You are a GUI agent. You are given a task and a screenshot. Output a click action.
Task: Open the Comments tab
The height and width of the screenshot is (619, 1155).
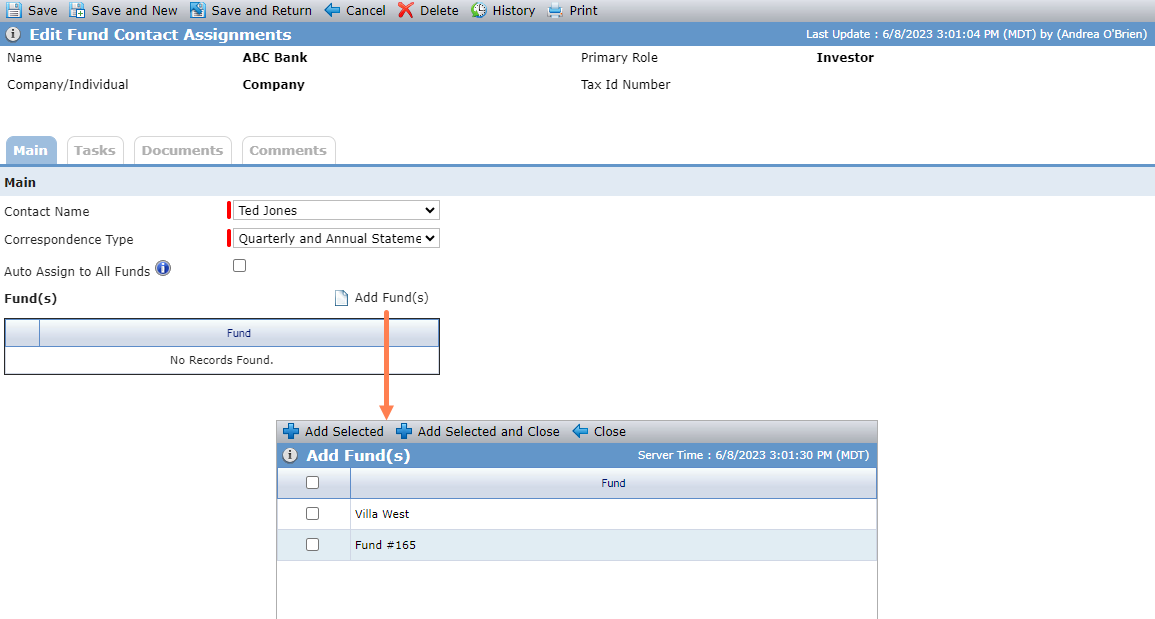coord(288,150)
